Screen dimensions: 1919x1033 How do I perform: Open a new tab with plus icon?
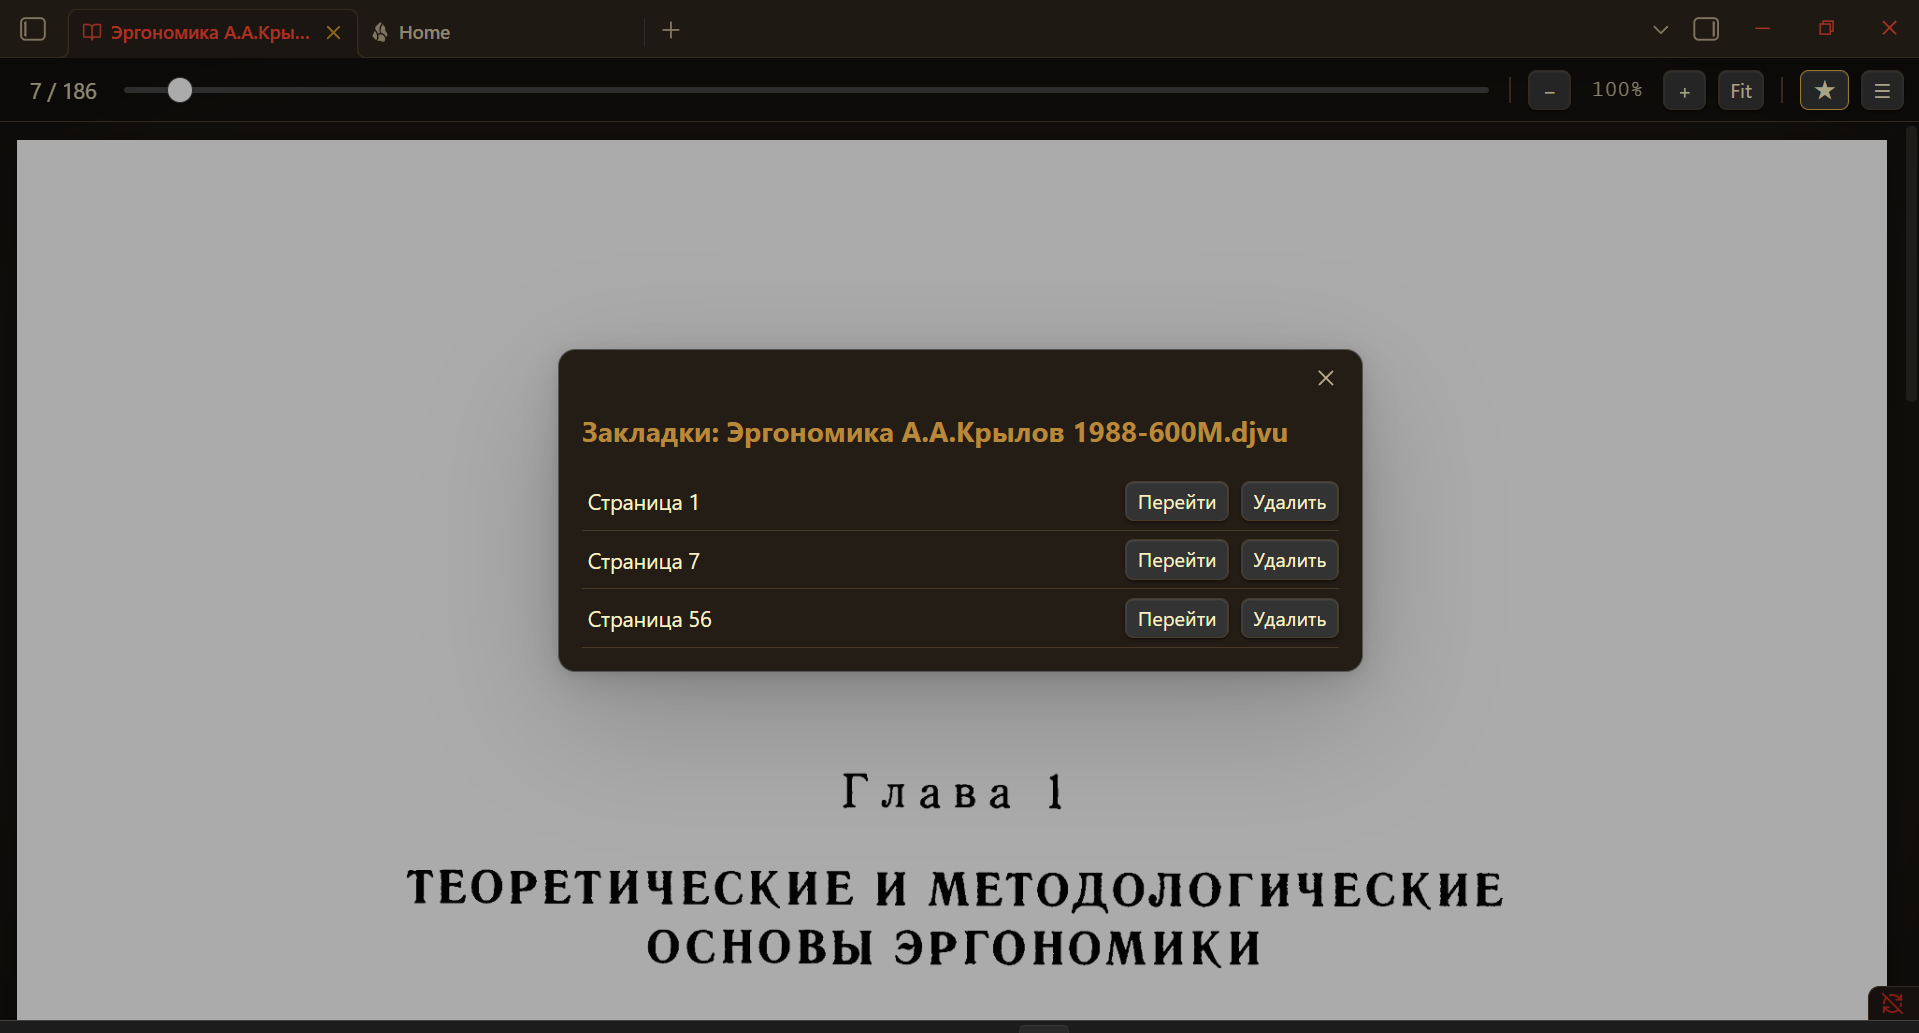(x=671, y=31)
